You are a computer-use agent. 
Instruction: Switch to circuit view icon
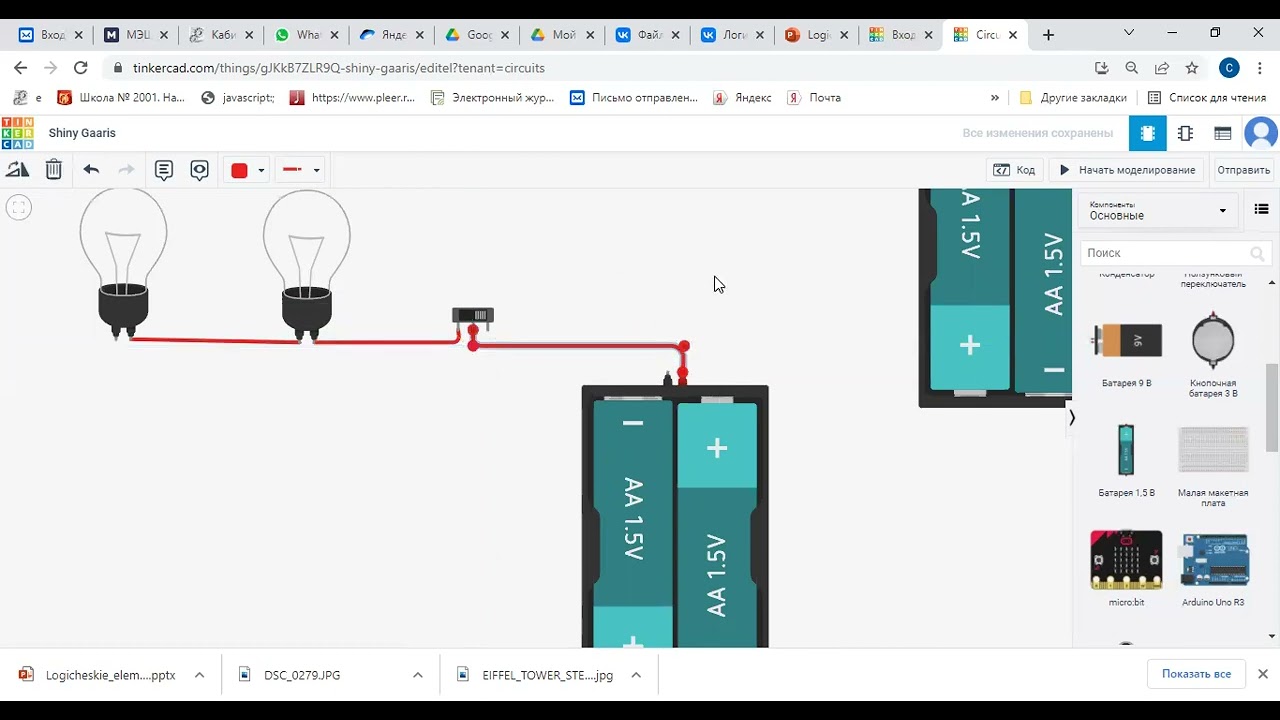[1148, 133]
